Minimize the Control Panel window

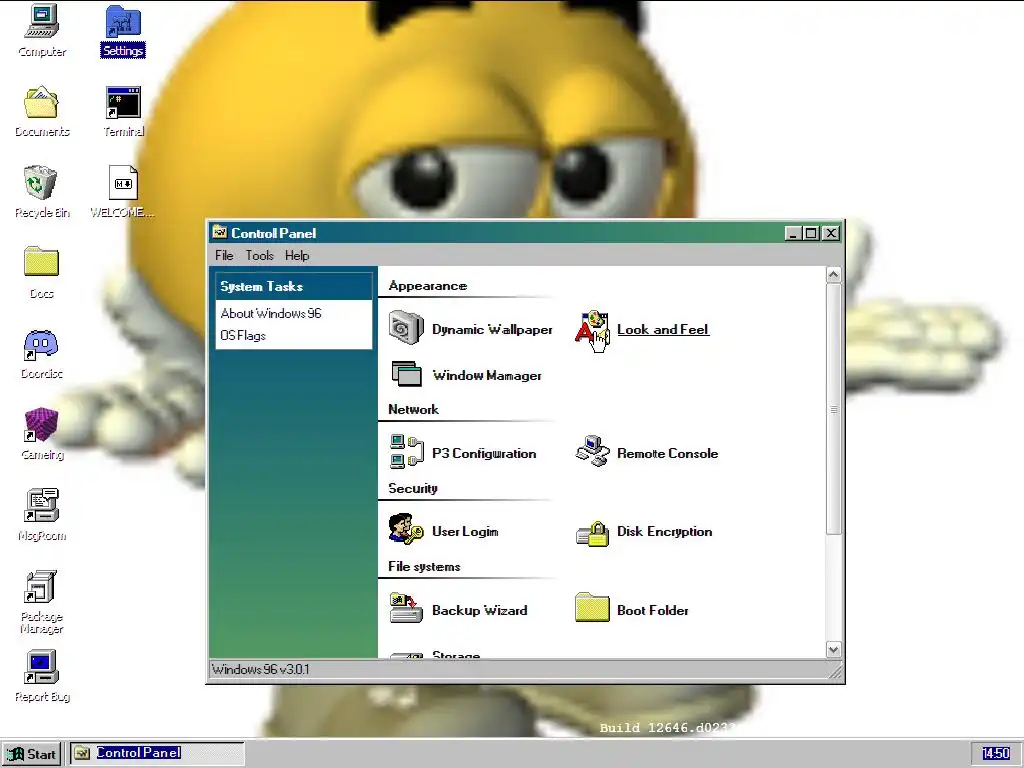[793, 233]
